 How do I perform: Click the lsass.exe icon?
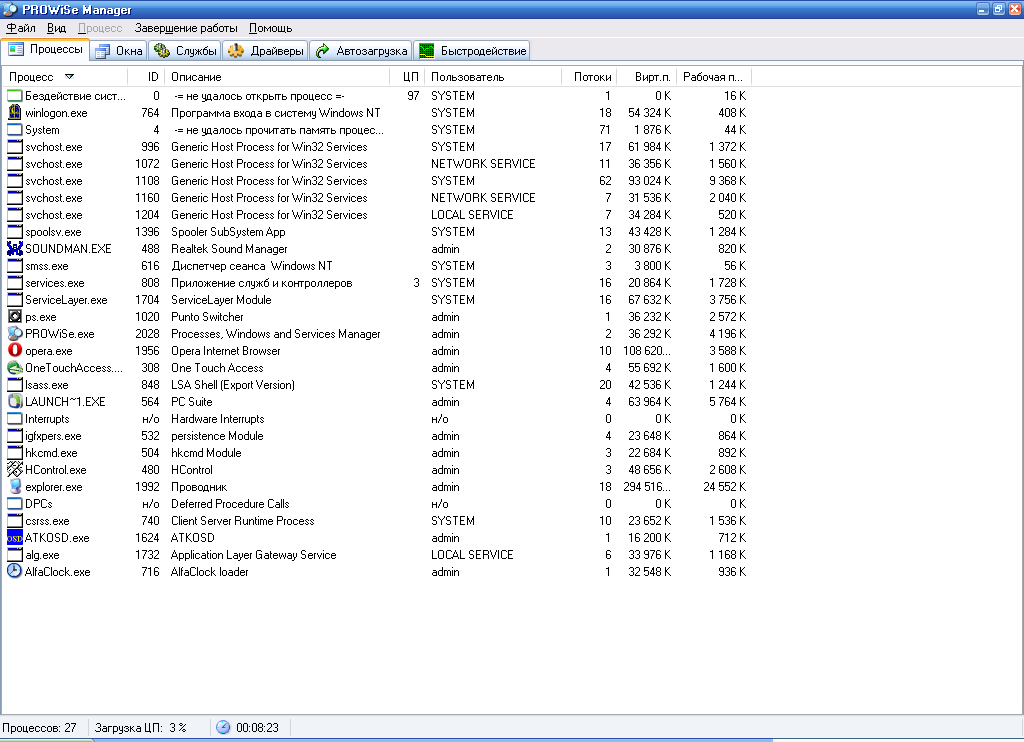(x=14, y=384)
